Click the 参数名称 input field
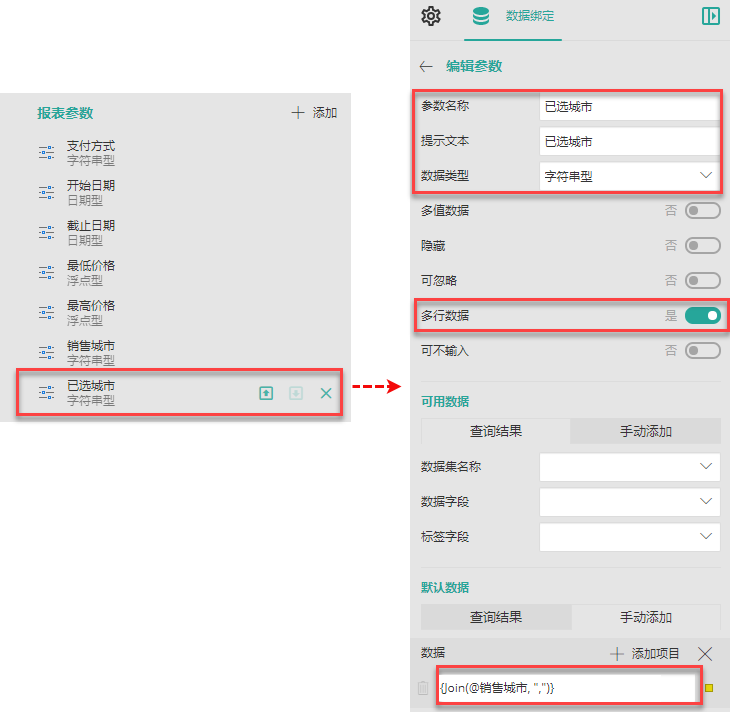The image size is (730, 712). click(x=629, y=107)
